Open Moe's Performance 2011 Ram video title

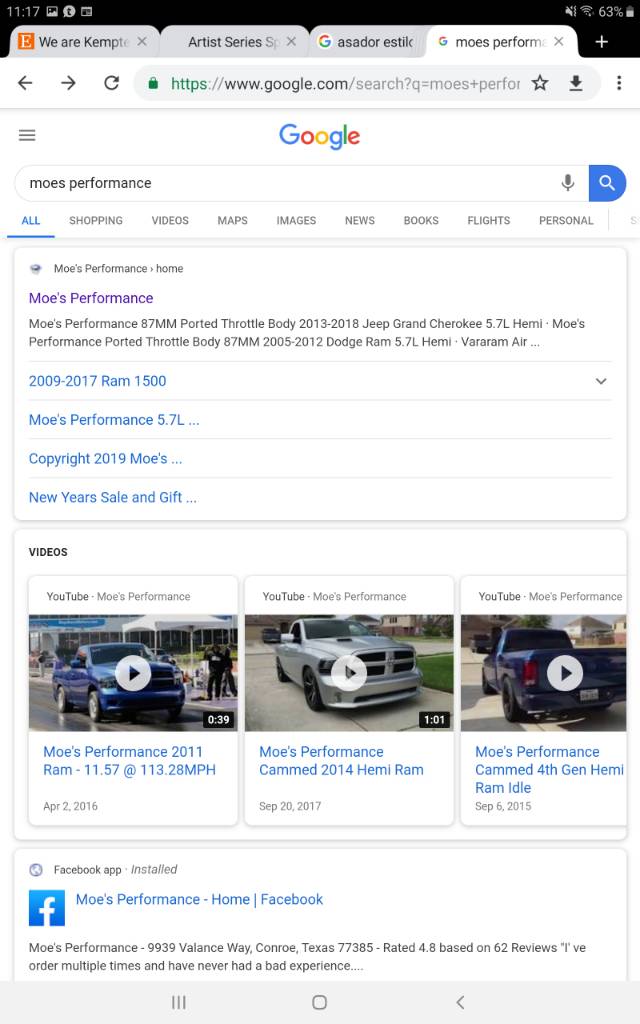(x=129, y=761)
